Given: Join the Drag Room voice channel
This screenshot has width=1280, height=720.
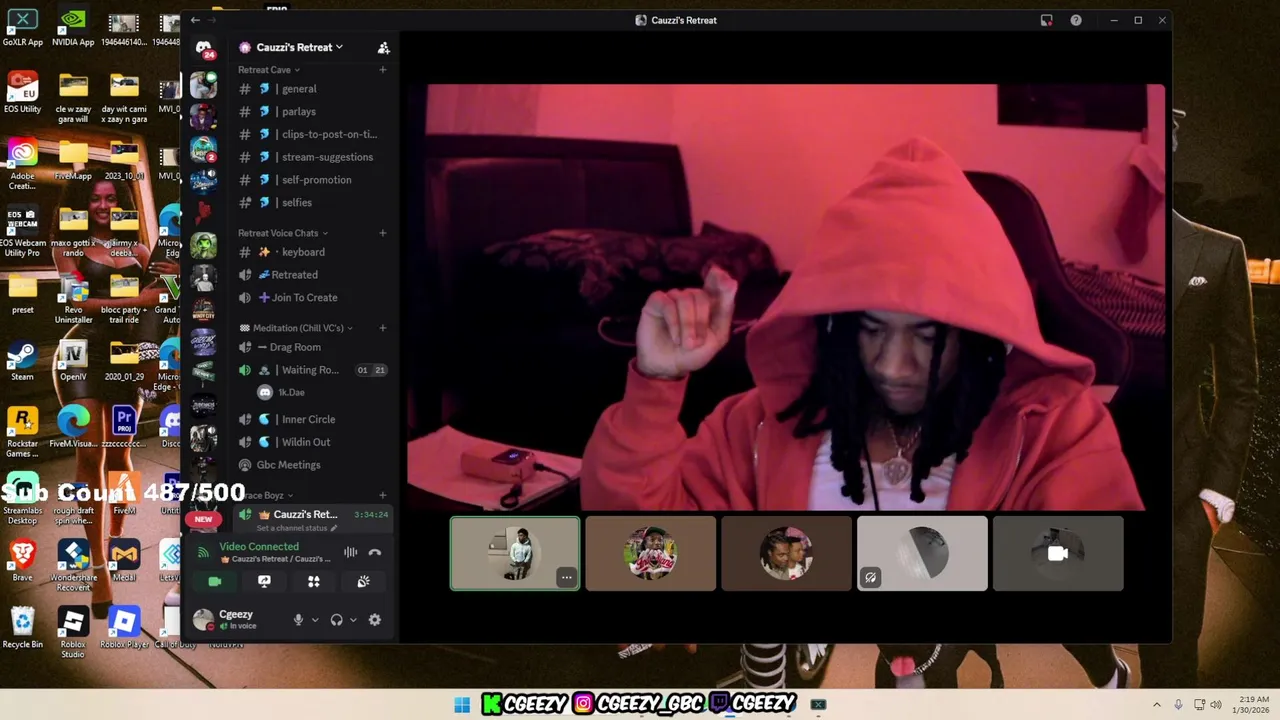Looking at the screenshot, I should point(313,347).
